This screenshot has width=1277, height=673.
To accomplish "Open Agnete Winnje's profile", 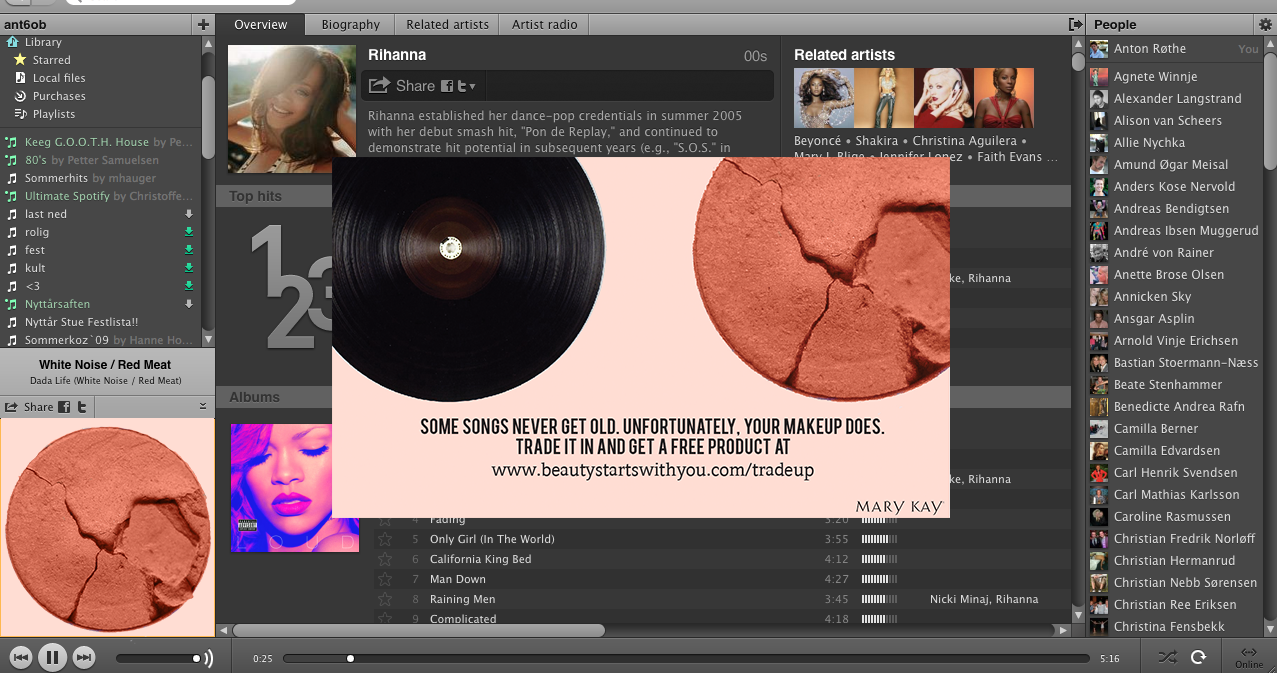I will point(1155,76).
